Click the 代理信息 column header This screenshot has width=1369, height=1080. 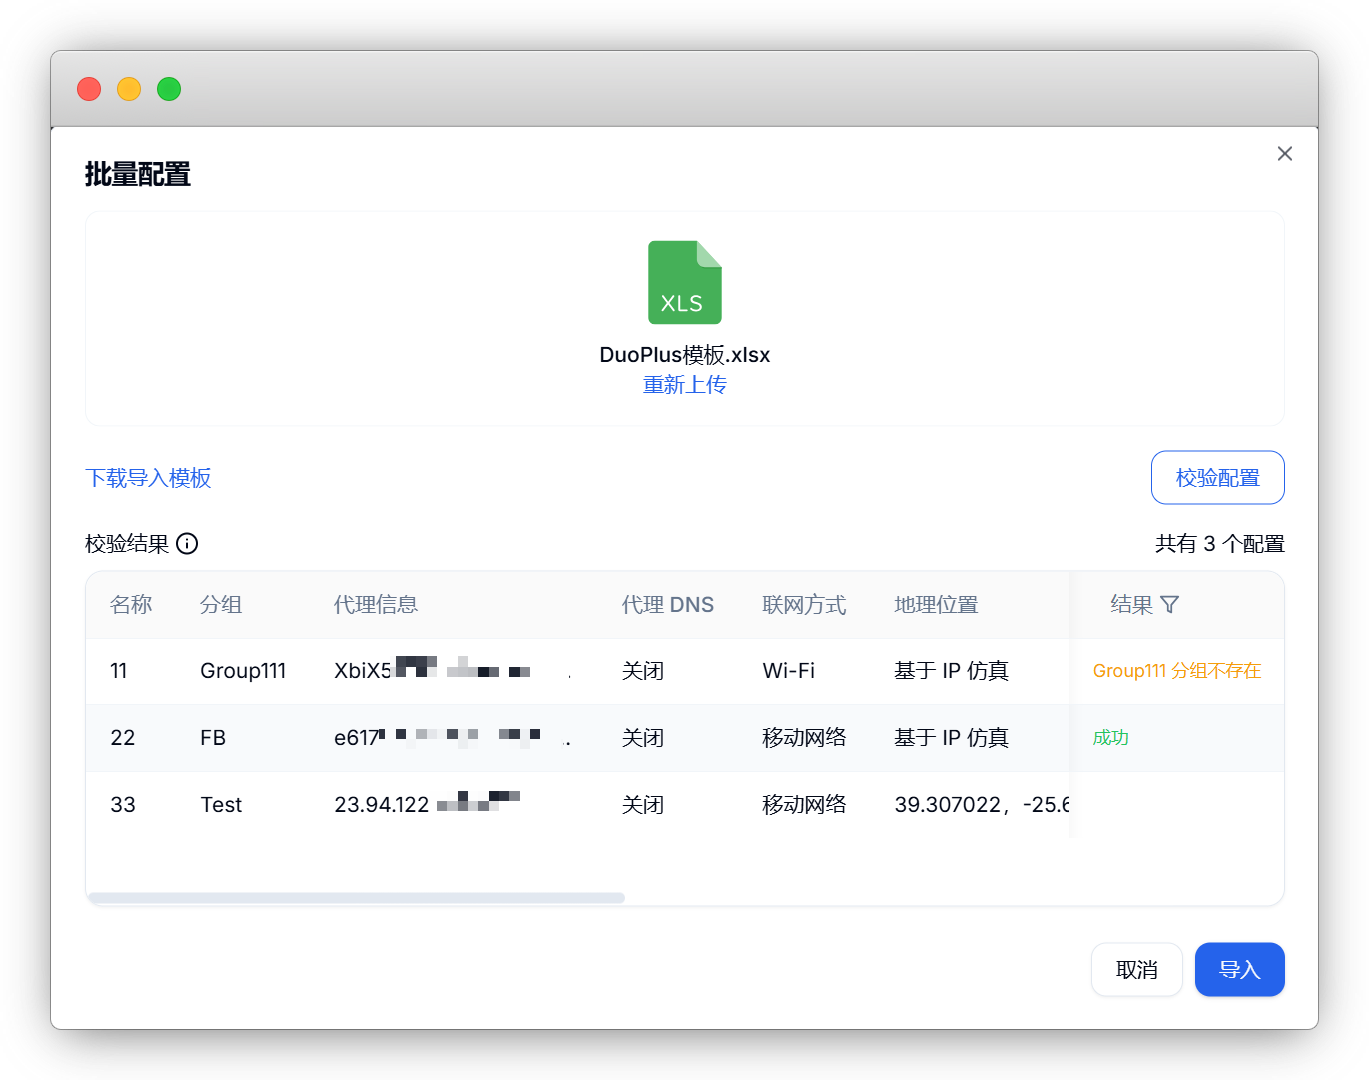coord(376,605)
